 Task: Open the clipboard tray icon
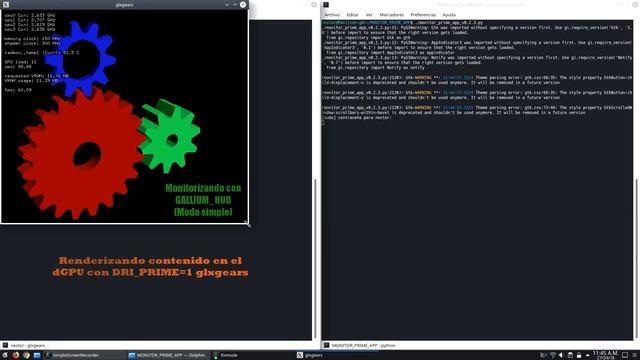570,355
